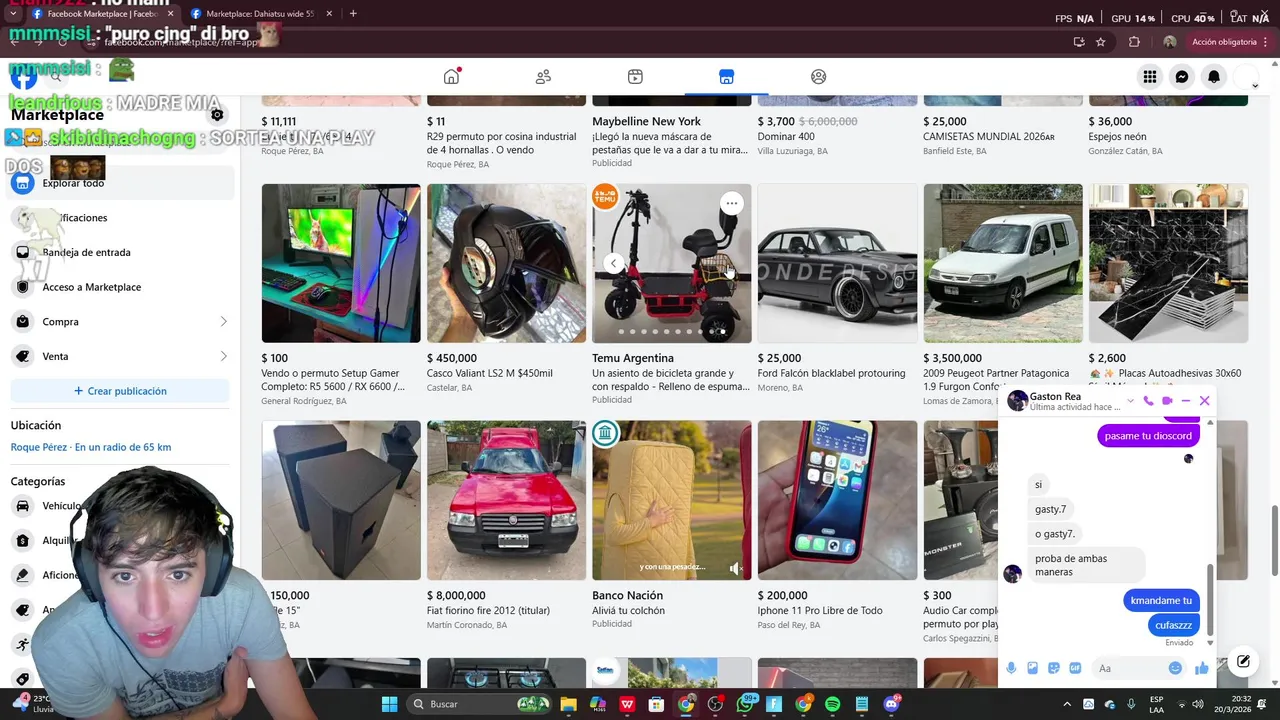Minimize the Gaston Rea chat window
Image resolution: width=1280 pixels, height=720 pixels.
(1186, 401)
